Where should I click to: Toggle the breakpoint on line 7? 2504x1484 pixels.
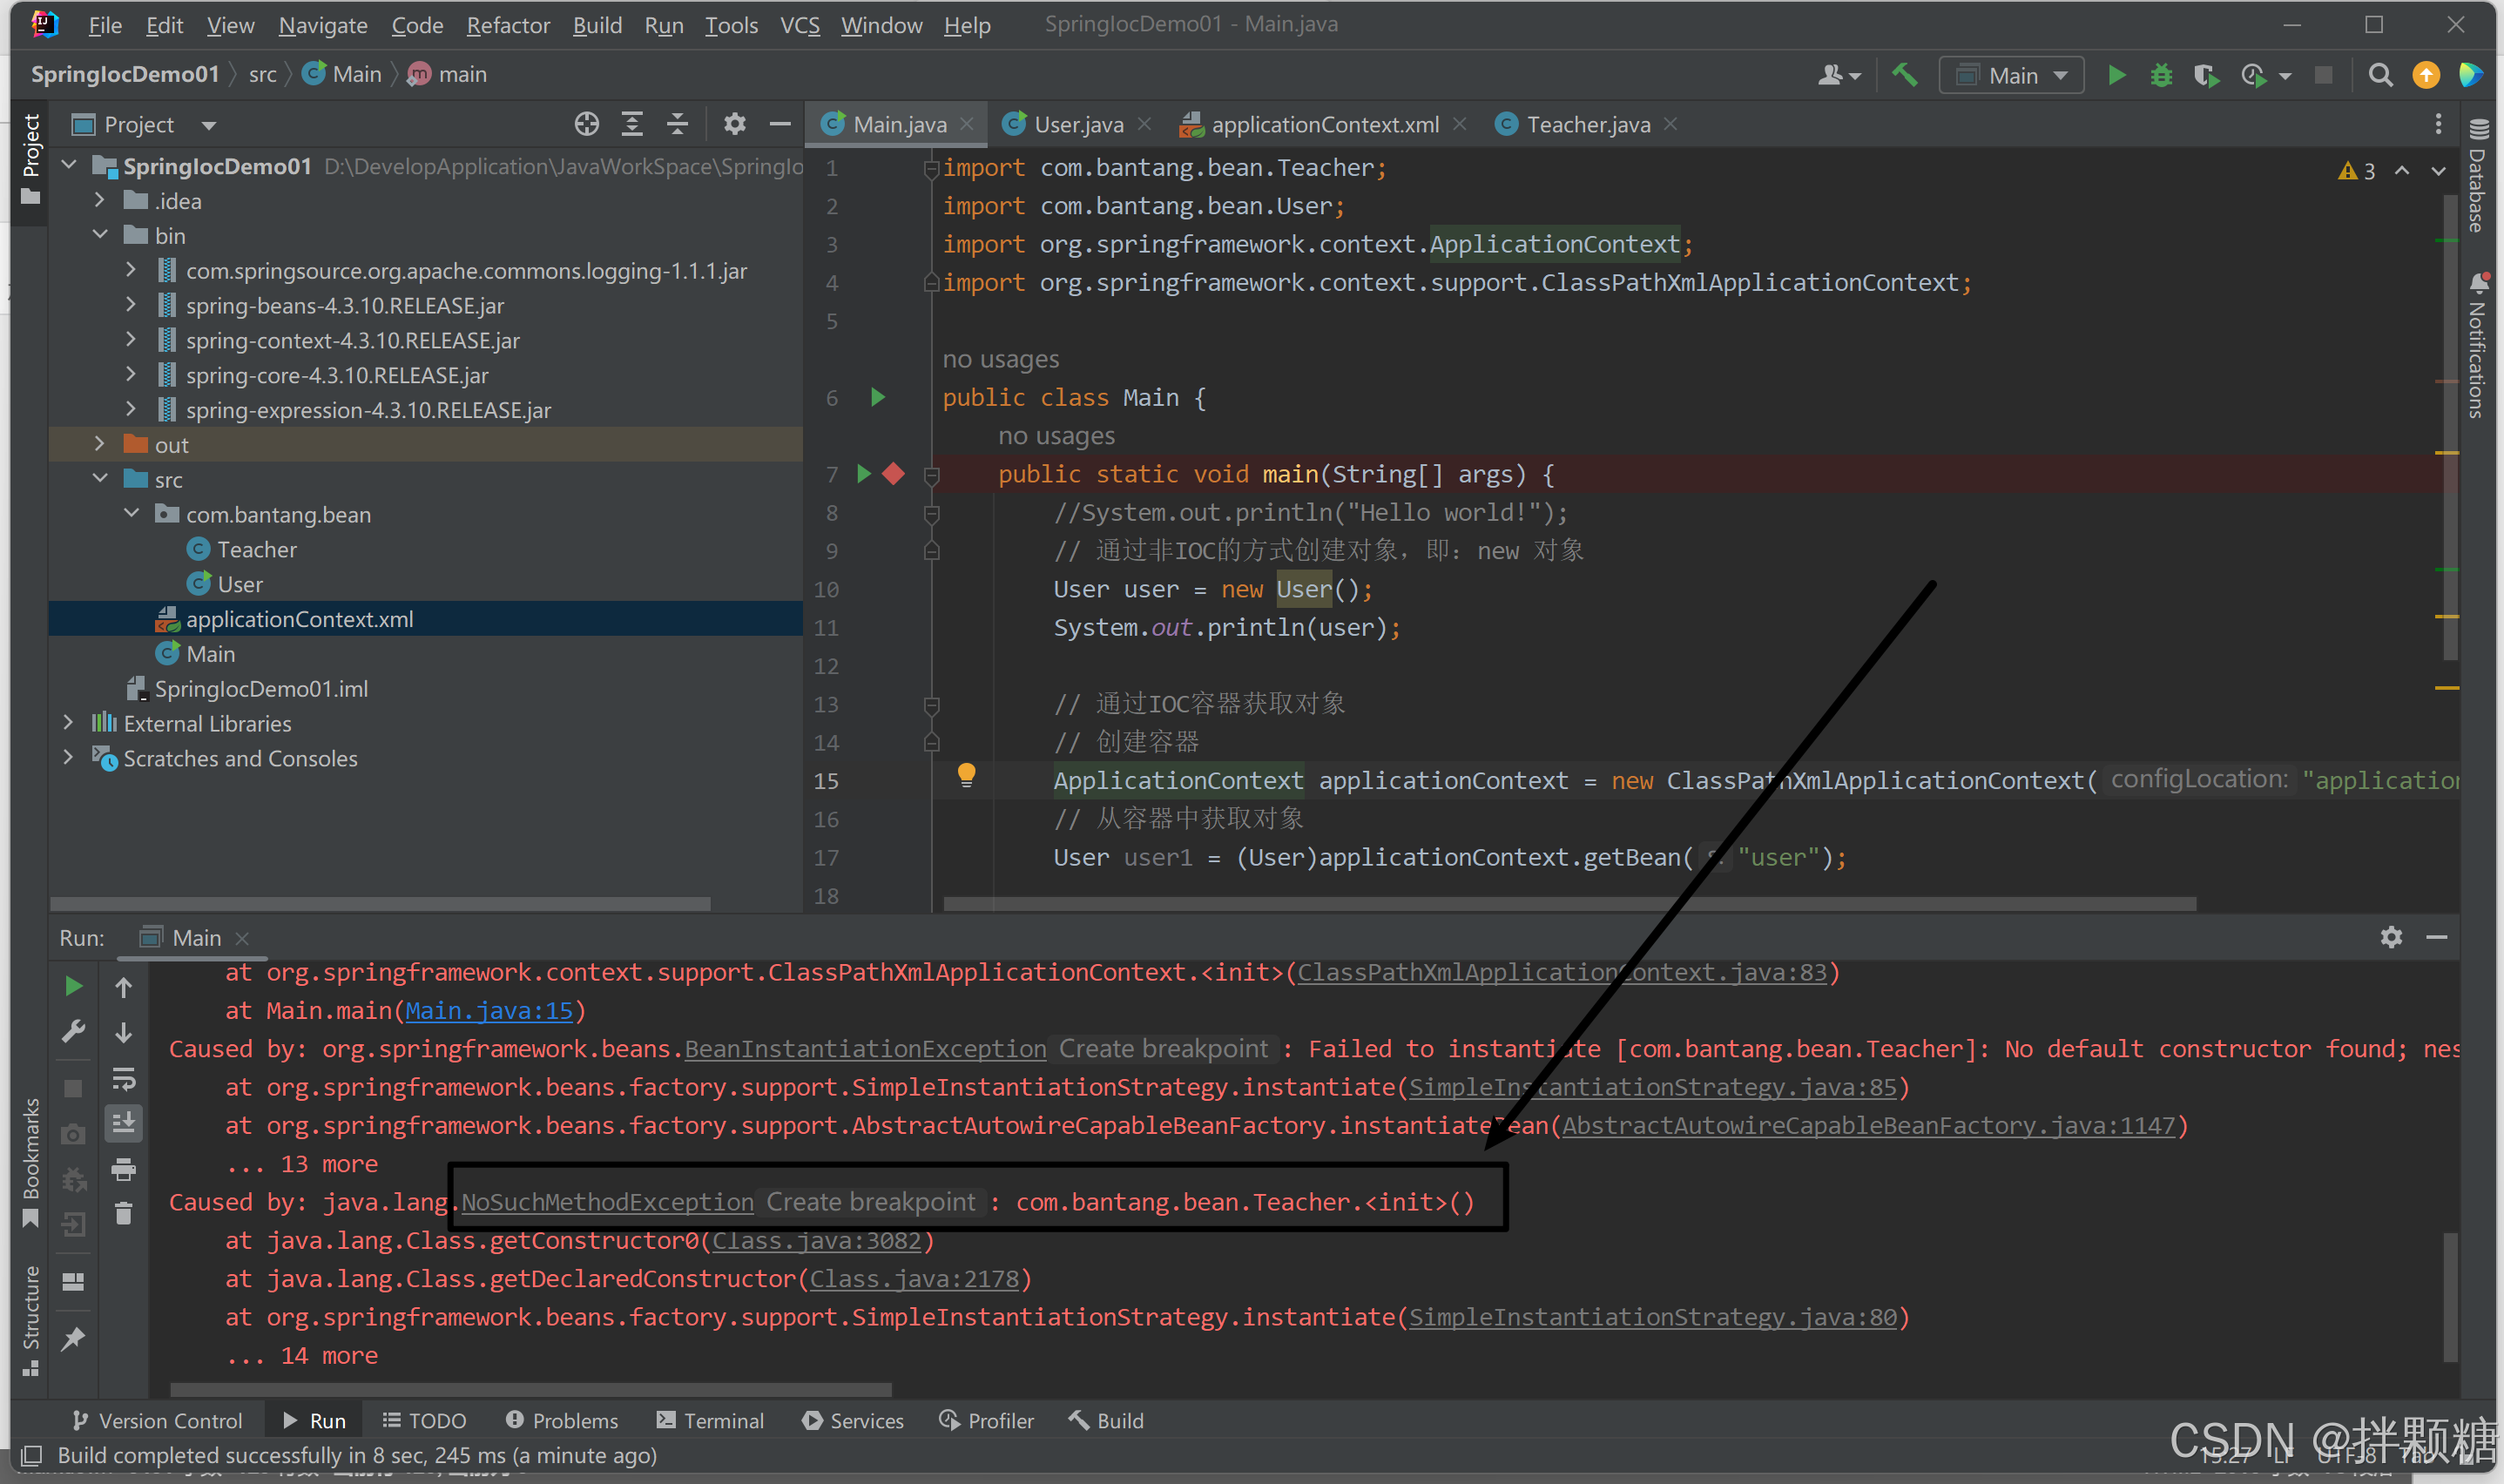pos(894,474)
